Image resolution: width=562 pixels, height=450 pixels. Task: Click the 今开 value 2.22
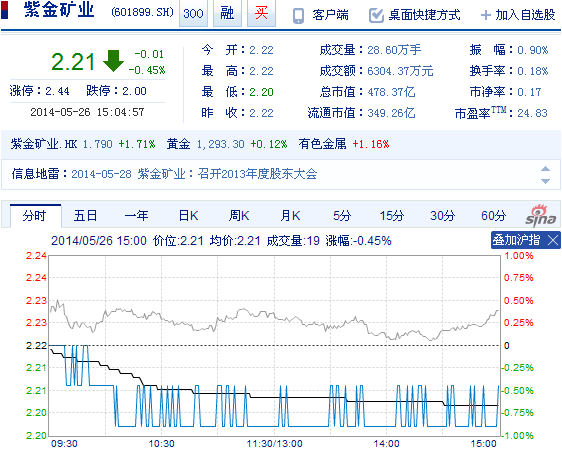[261, 50]
